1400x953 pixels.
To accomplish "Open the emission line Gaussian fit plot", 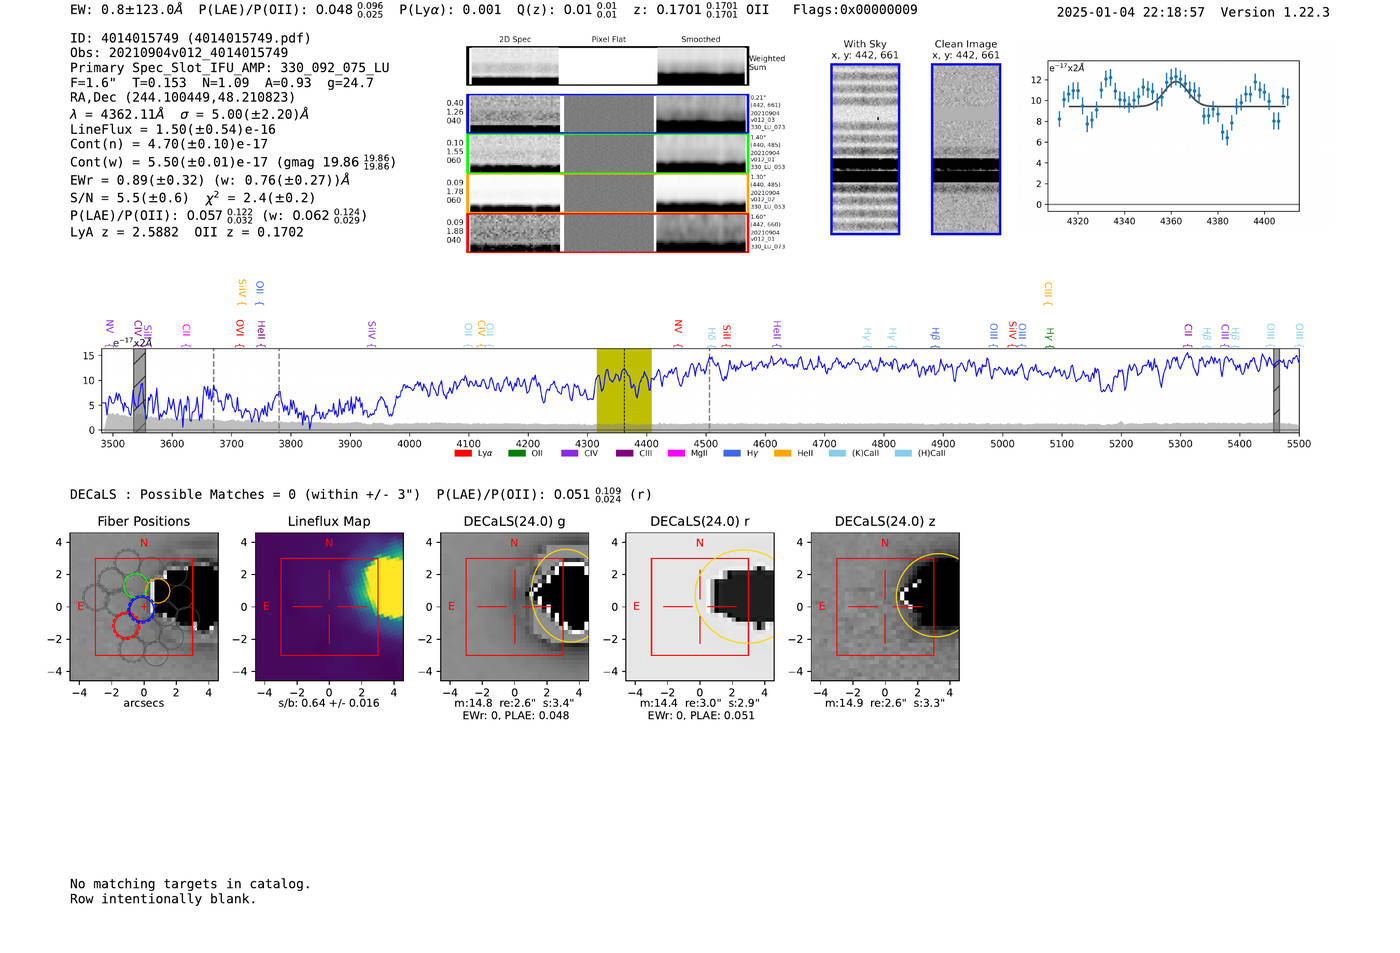I will (x=1172, y=136).
